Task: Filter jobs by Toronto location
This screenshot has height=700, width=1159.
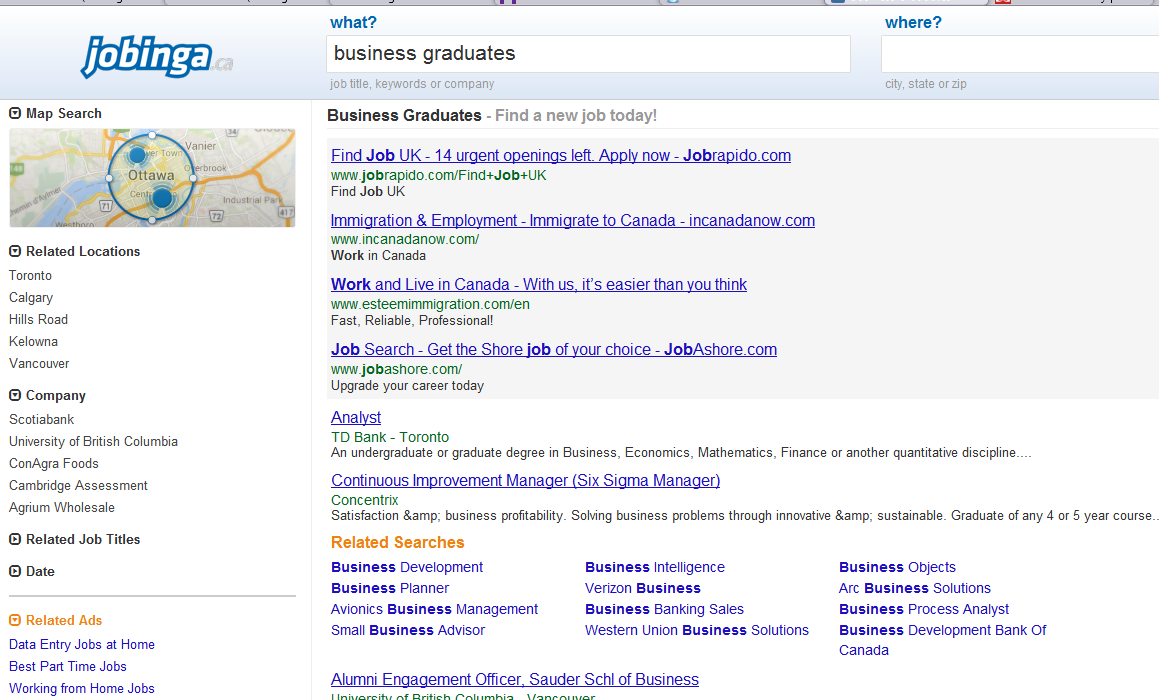Action: 30,276
